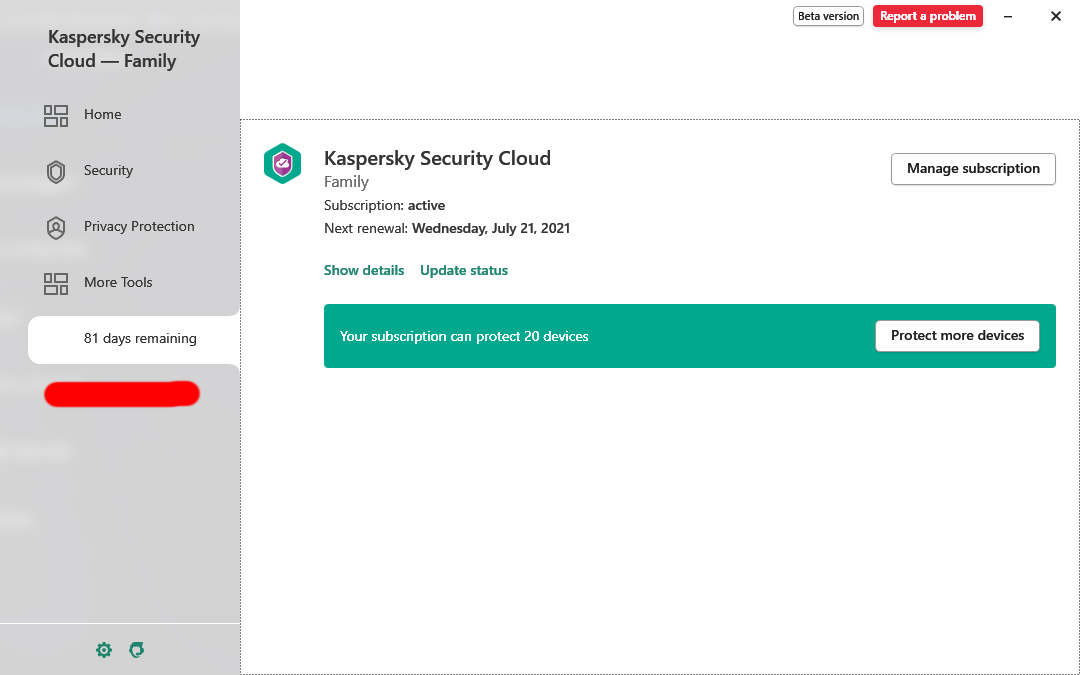The width and height of the screenshot is (1080, 675).
Task: Select the 81 days remaining tab
Action: [139, 339]
